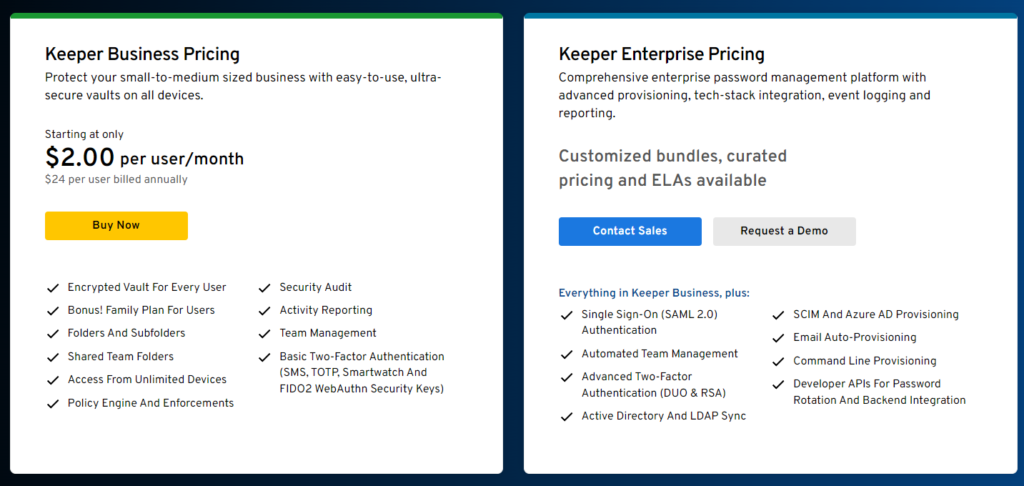
Task: Click the 'Encrypted Vault For Every User' text
Action: [x=147, y=287]
